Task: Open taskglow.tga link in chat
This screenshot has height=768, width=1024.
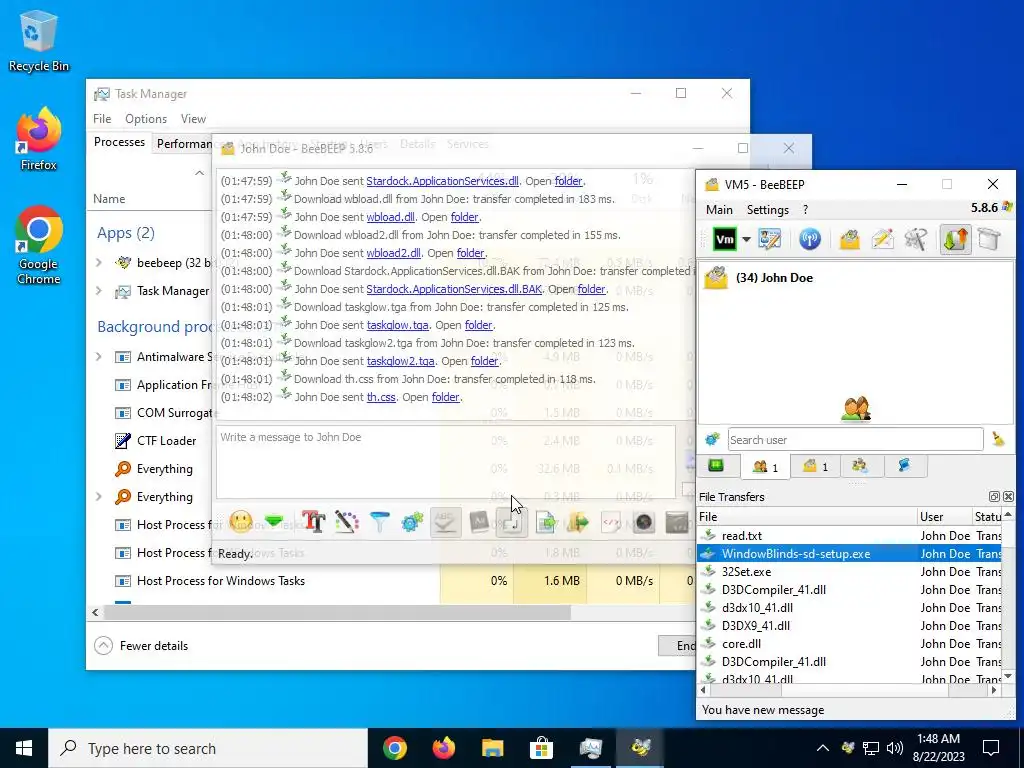Action: 397,325
